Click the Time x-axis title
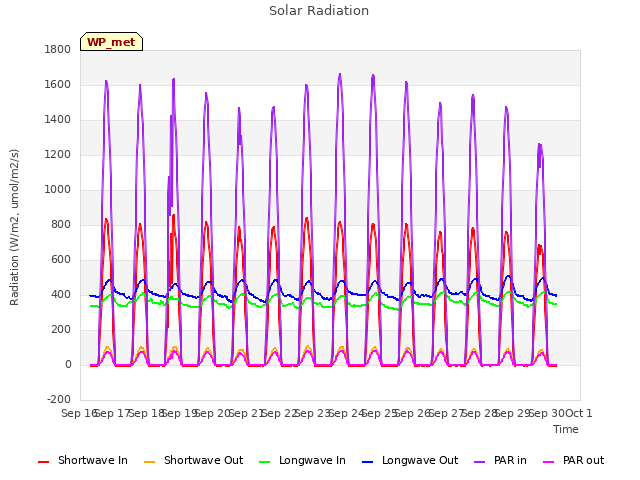Image resolution: width=640 pixels, height=480 pixels. (566, 429)
